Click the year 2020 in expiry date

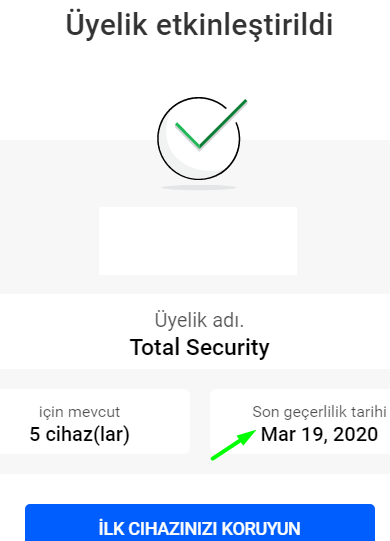(x=355, y=434)
